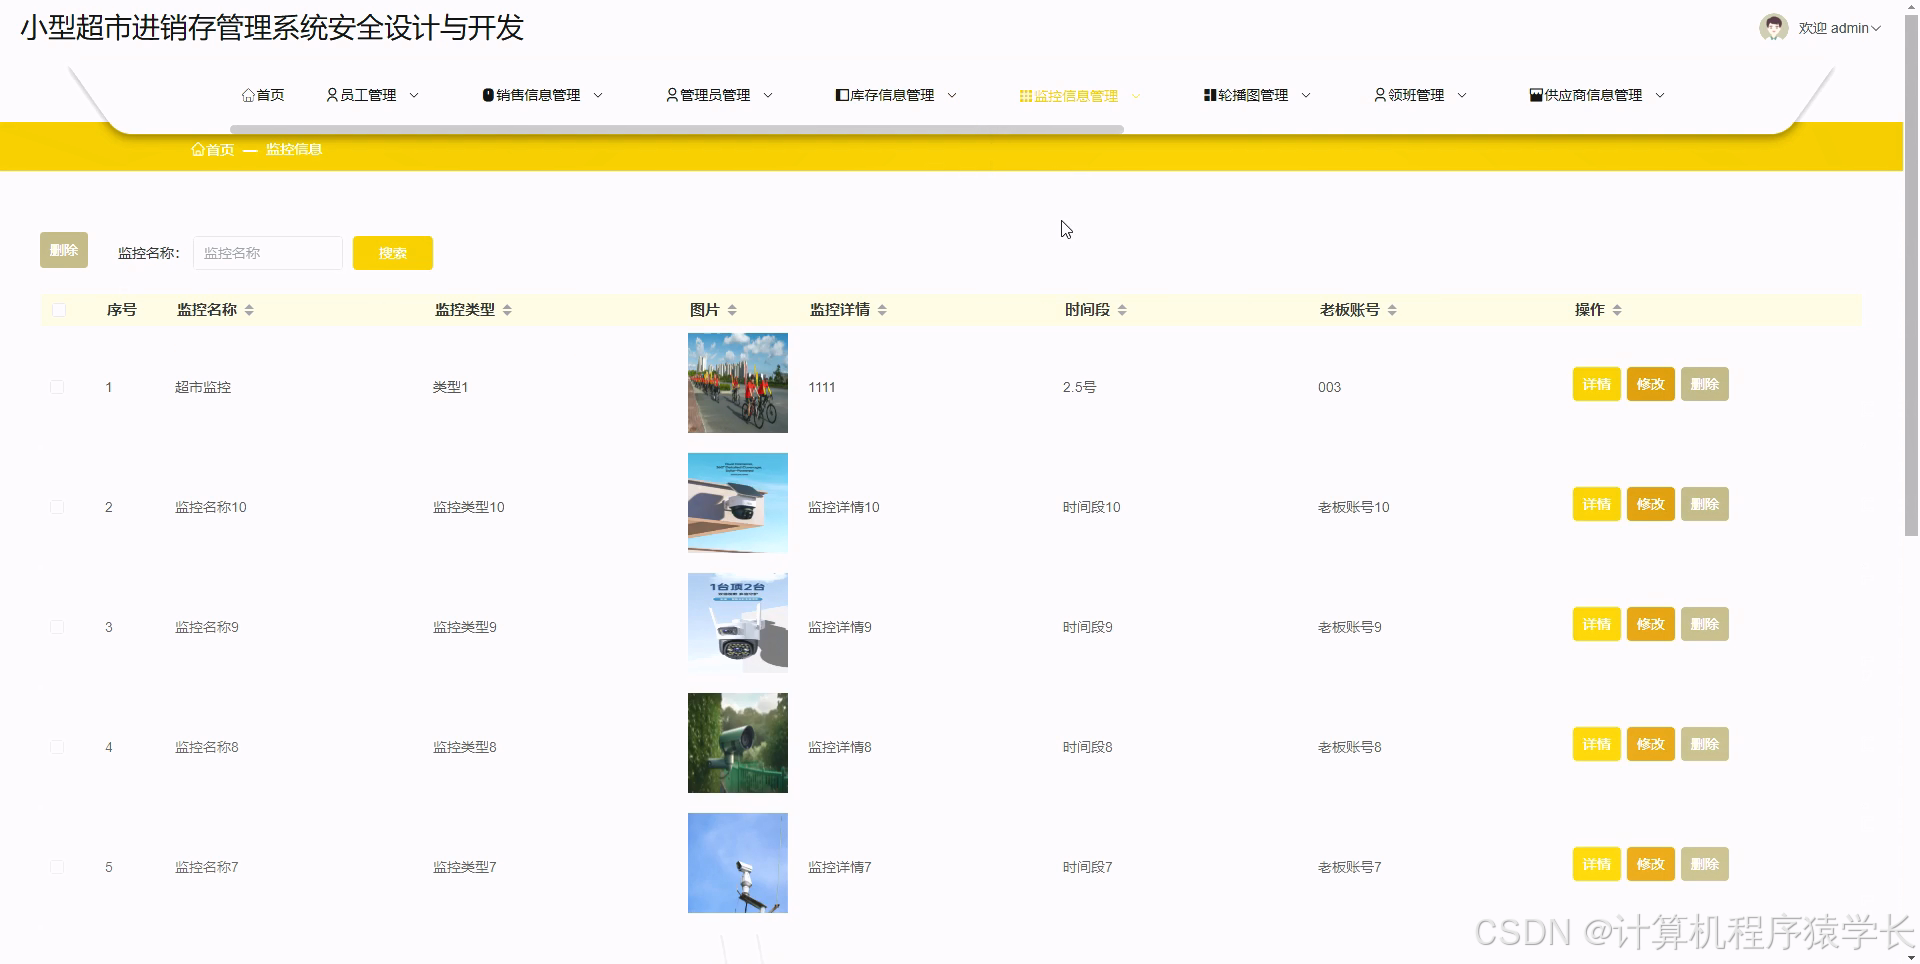Toggle the select-all checkbox in table header
The image size is (1920, 964).
tap(58, 310)
